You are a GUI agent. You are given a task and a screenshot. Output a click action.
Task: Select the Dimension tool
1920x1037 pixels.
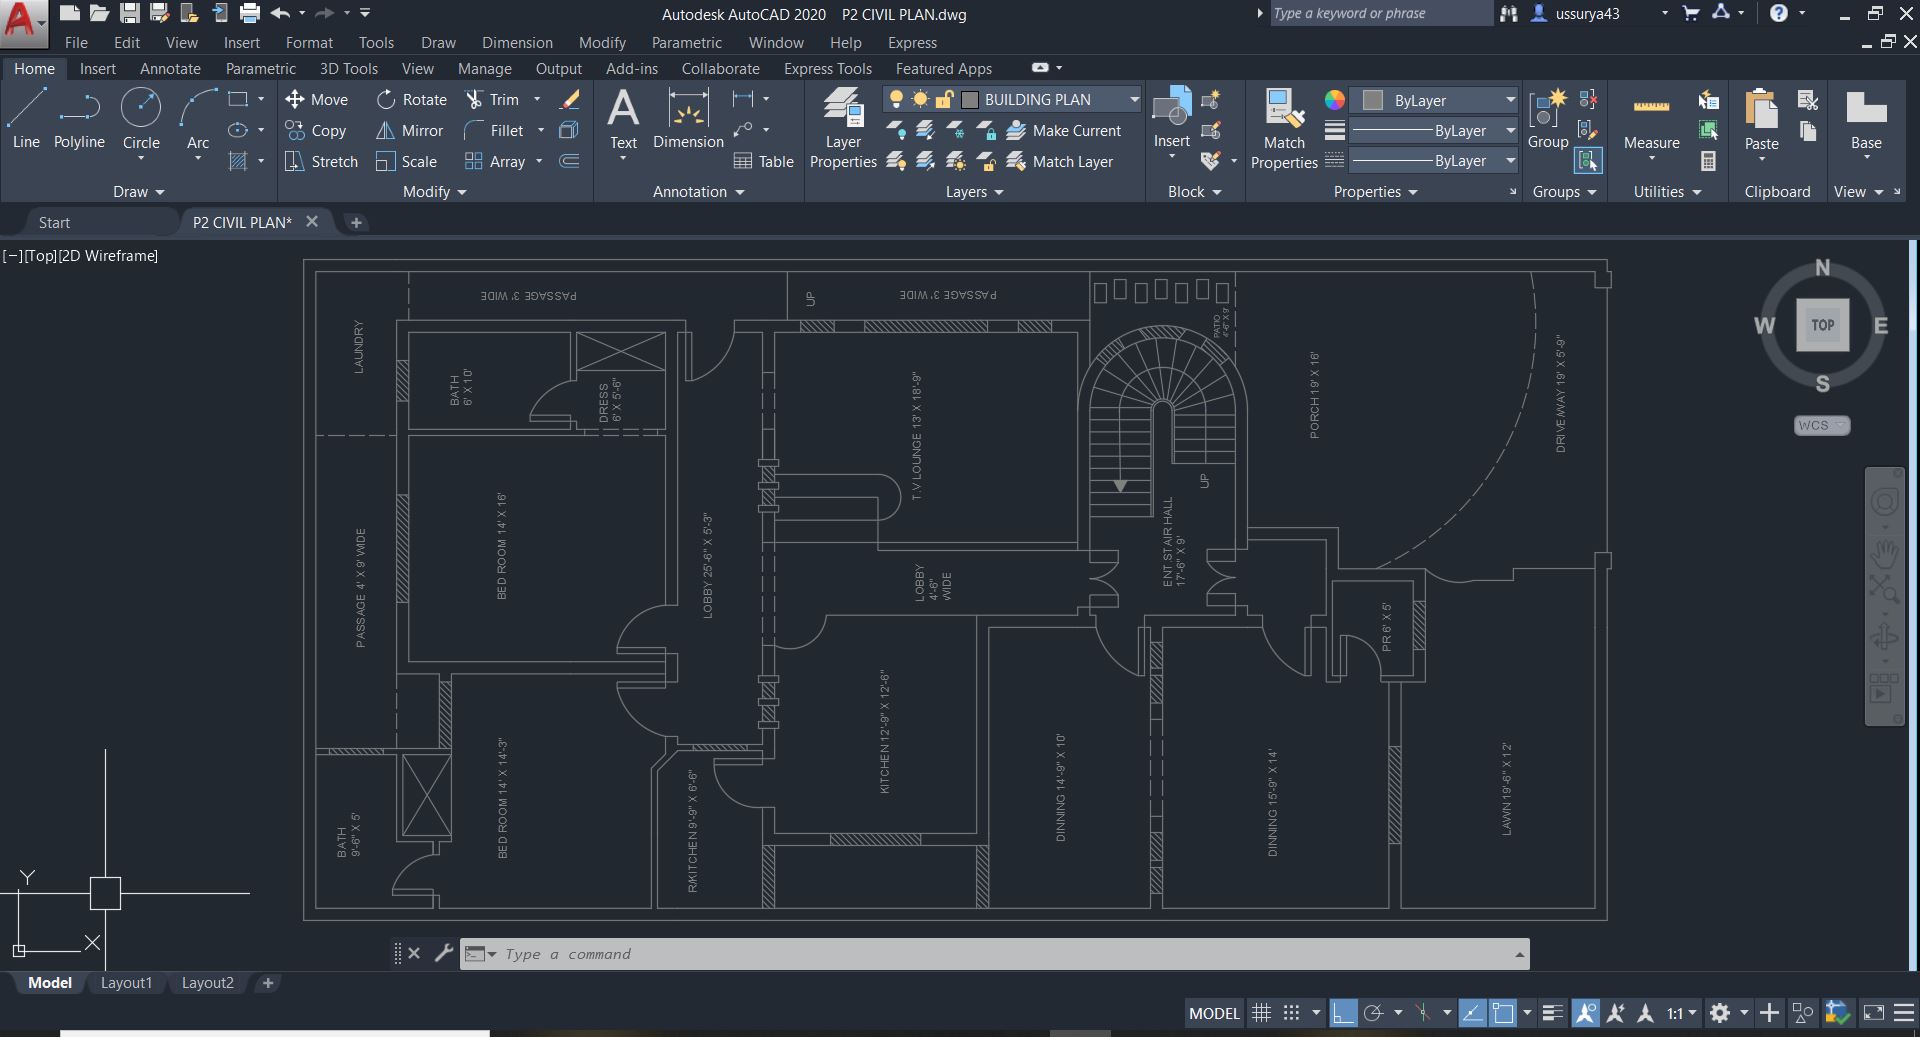(688, 120)
